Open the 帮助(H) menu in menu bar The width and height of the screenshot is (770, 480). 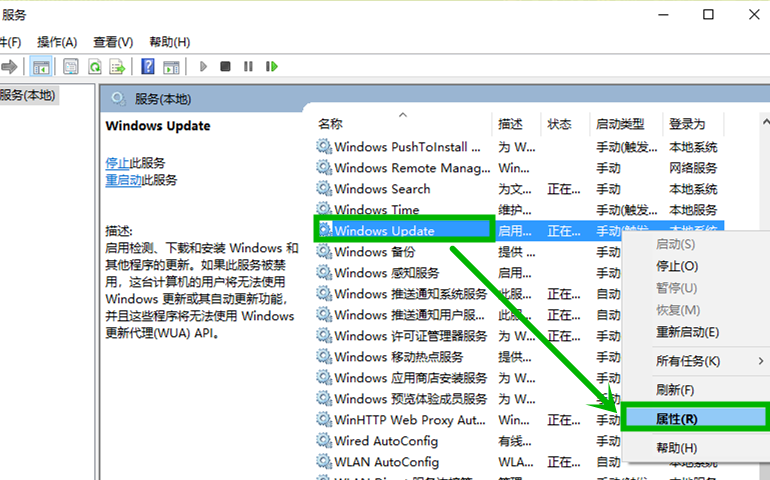click(x=169, y=42)
